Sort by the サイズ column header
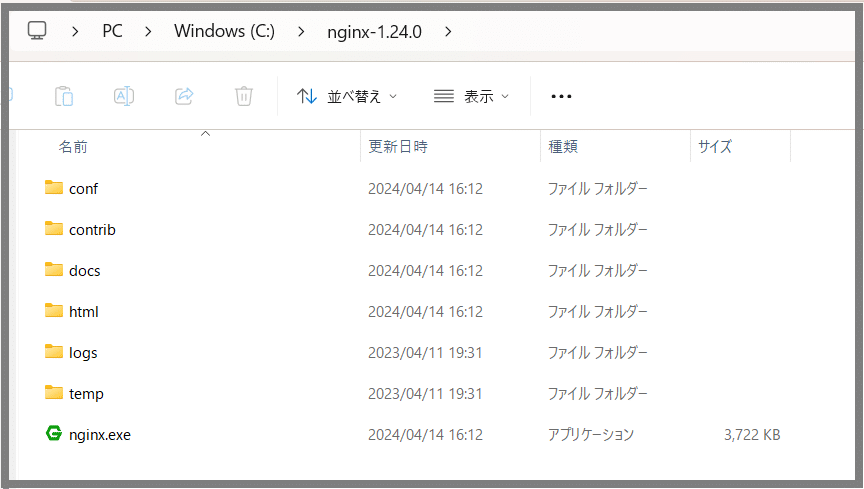Viewport: 864px width, 489px height. coord(715,147)
